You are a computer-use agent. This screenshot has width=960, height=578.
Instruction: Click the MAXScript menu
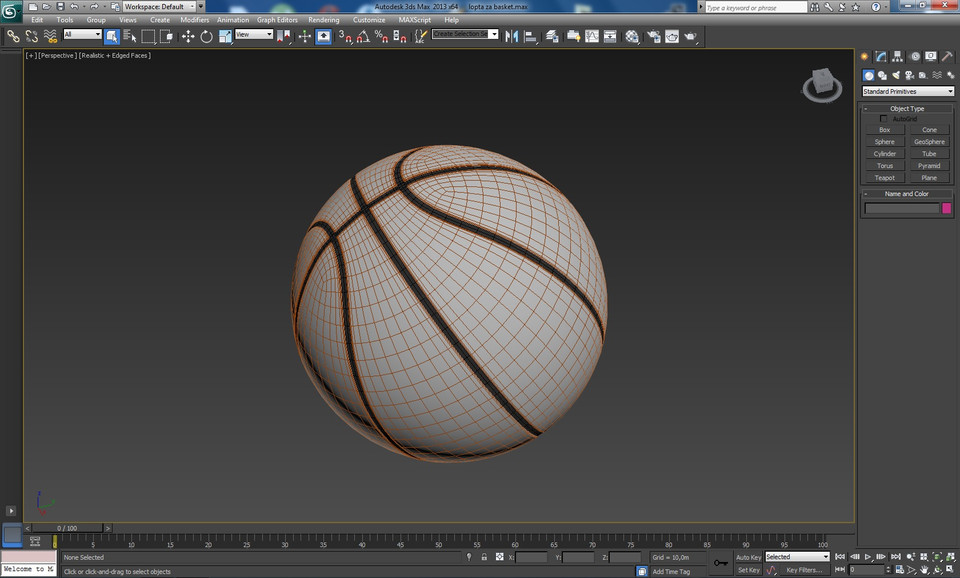pyautogui.click(x=414, y=19)
